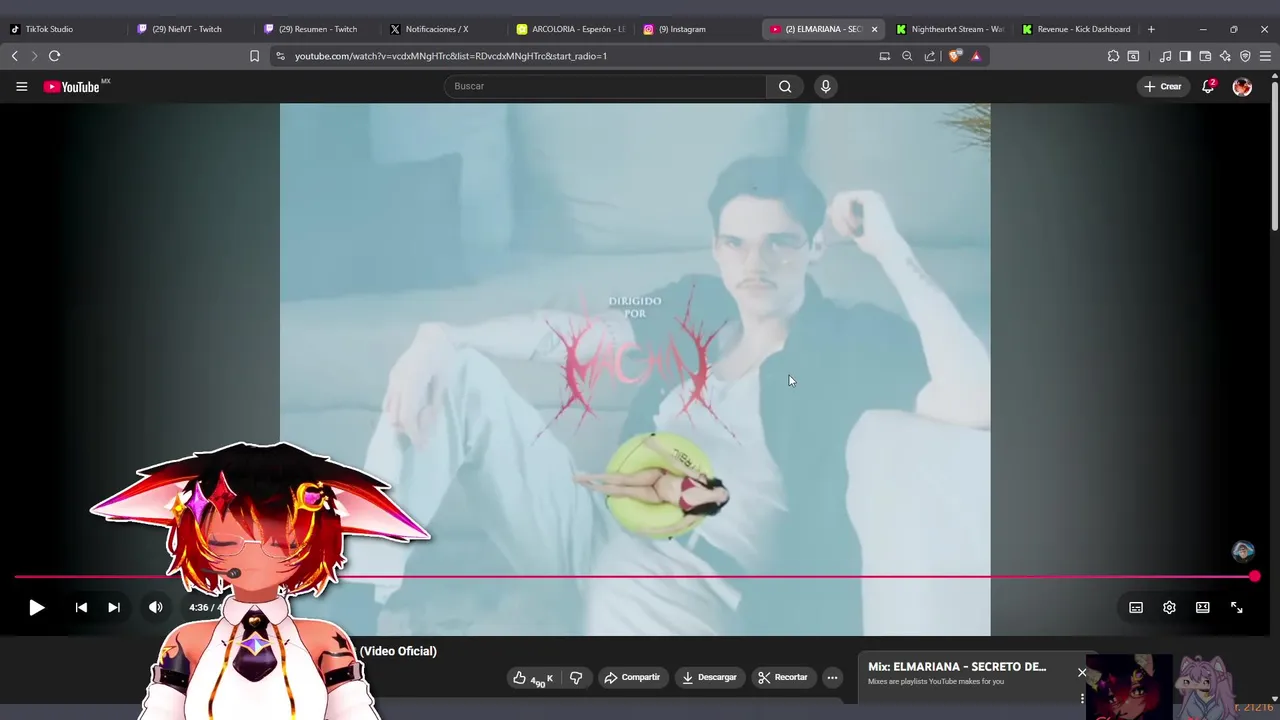This screenshot has width=1280, height=720.
Task: Play the paused video
Action: pos(36,607)
